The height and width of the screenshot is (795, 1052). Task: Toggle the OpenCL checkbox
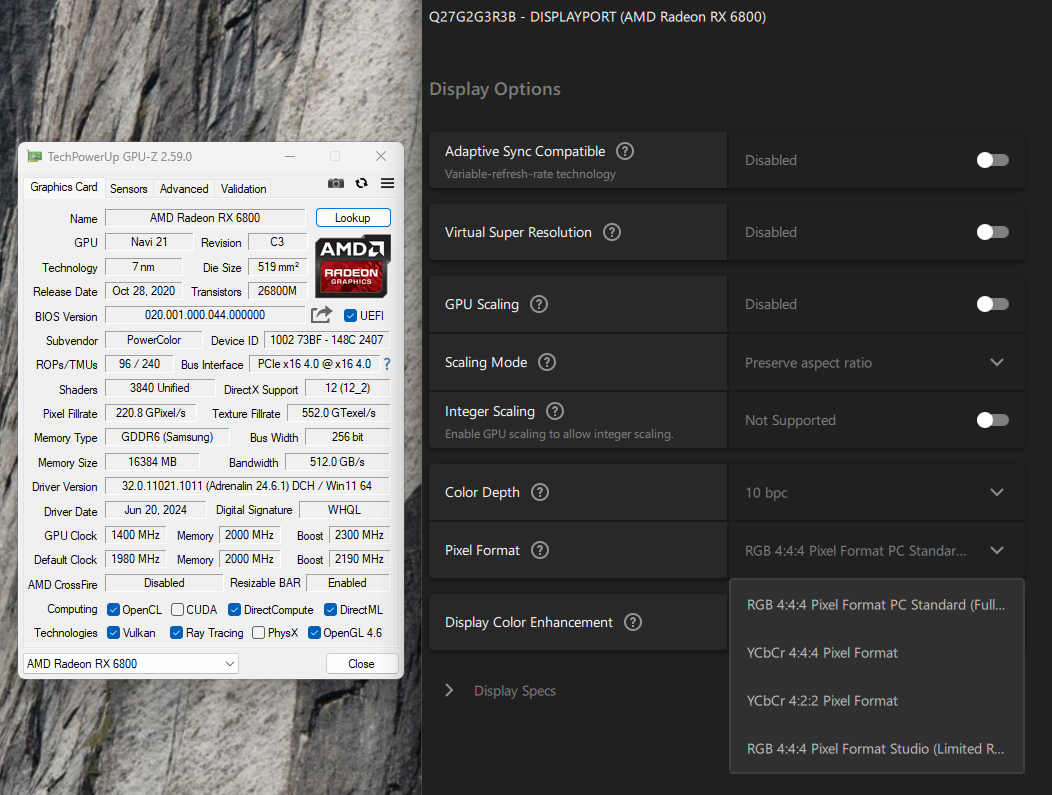point(113,609)
